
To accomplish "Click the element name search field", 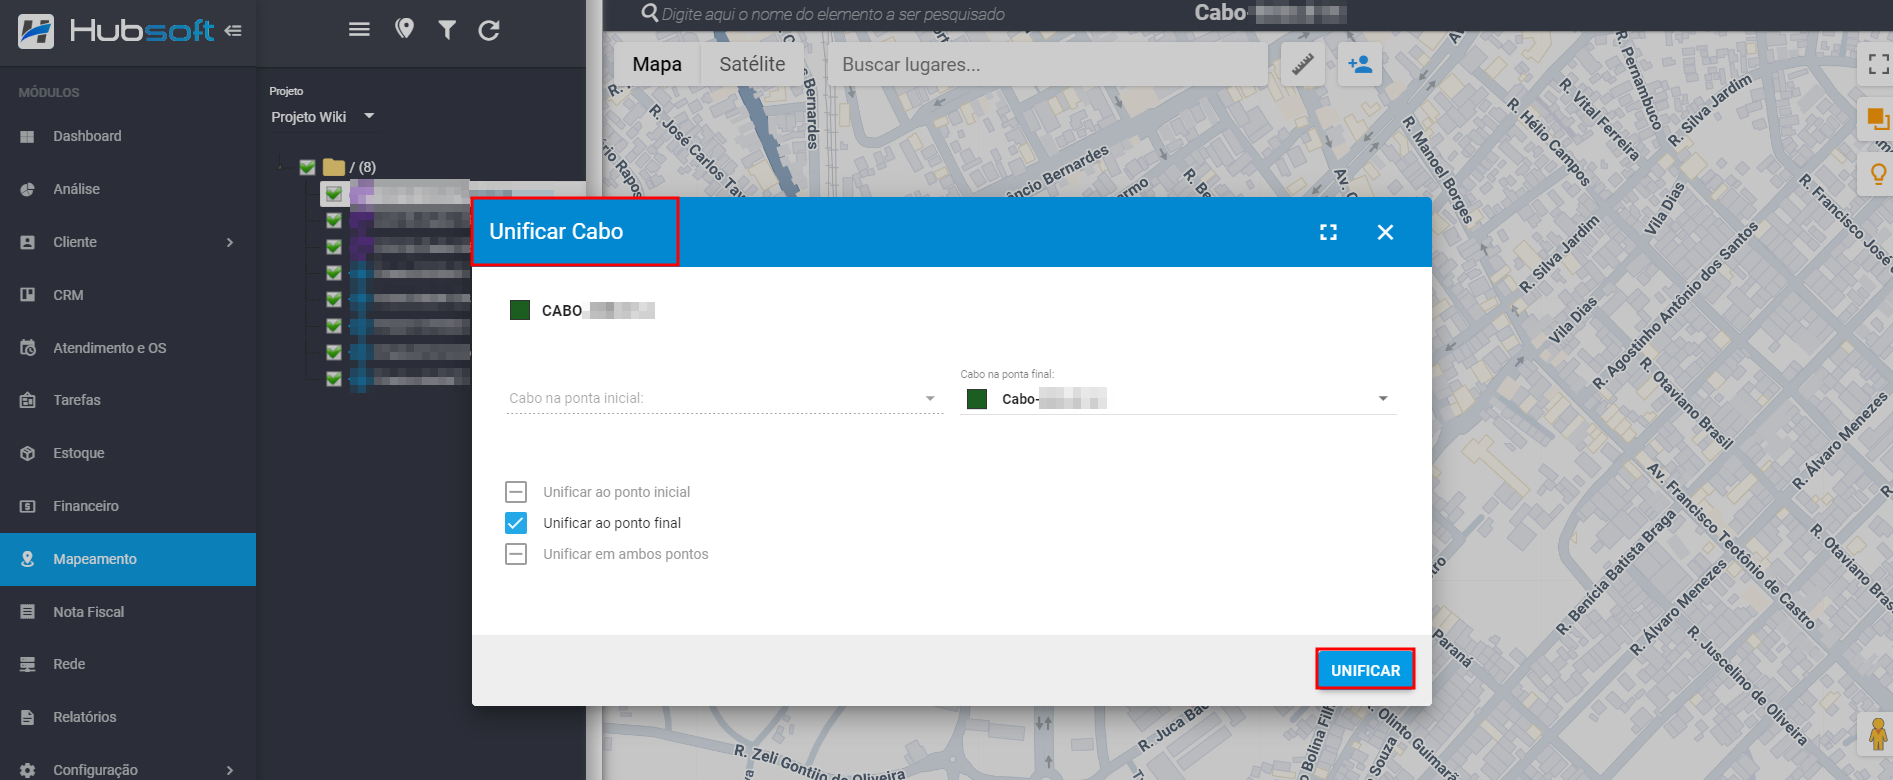I will click(833, 14).
